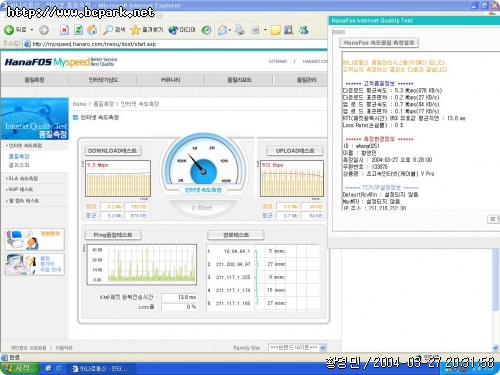Open Search (검색) magnifier toolbar button
500x375 pixels.
pos(114,30)
